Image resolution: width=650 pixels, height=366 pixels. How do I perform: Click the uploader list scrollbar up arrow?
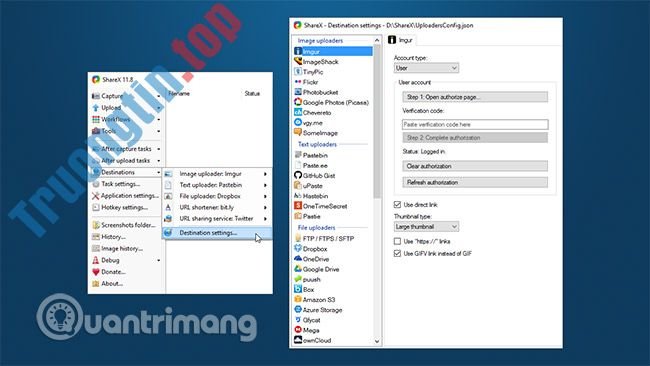pyautogui.click(x=377, y=40)
